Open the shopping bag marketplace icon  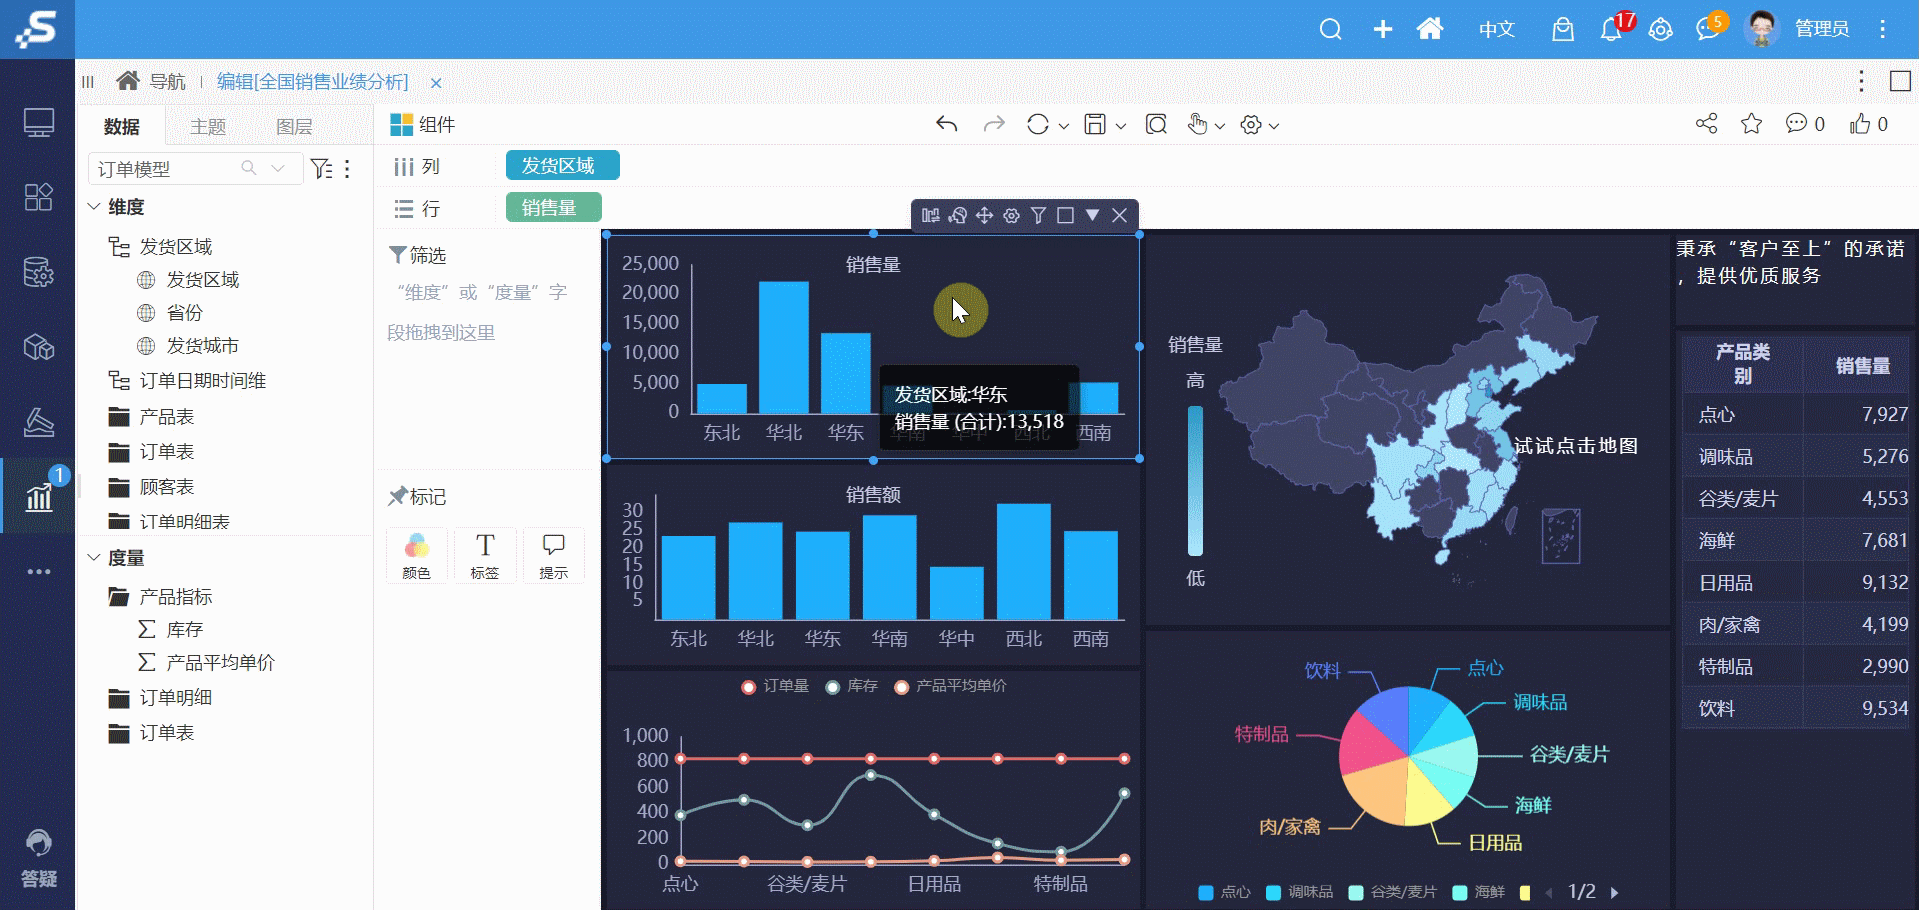(1562, 29)
